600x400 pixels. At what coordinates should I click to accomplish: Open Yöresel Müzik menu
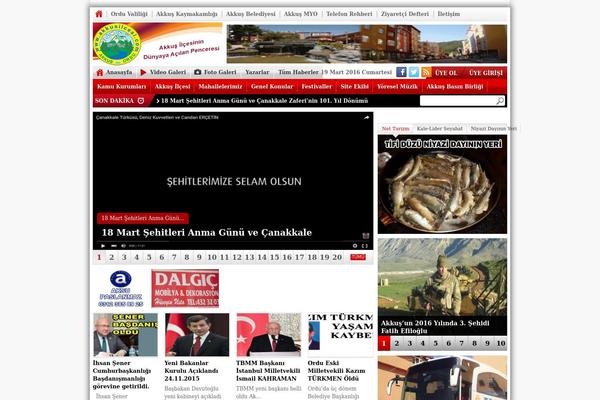[397, 87]
